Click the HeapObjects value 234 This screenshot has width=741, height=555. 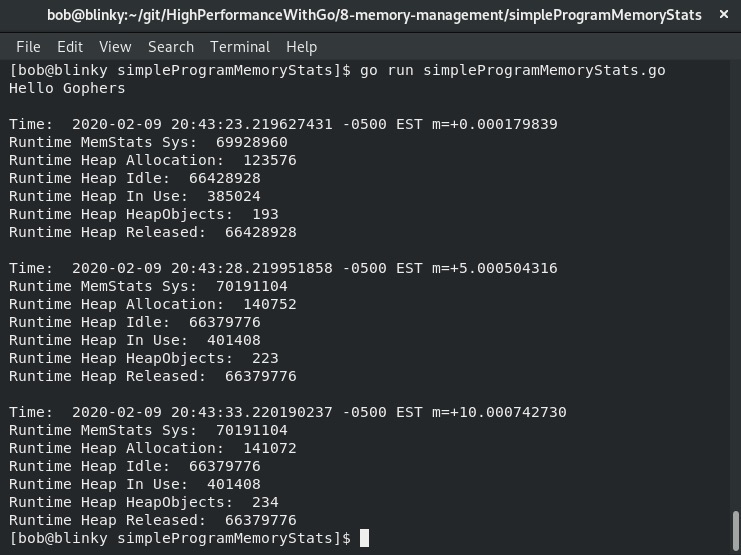265,502
